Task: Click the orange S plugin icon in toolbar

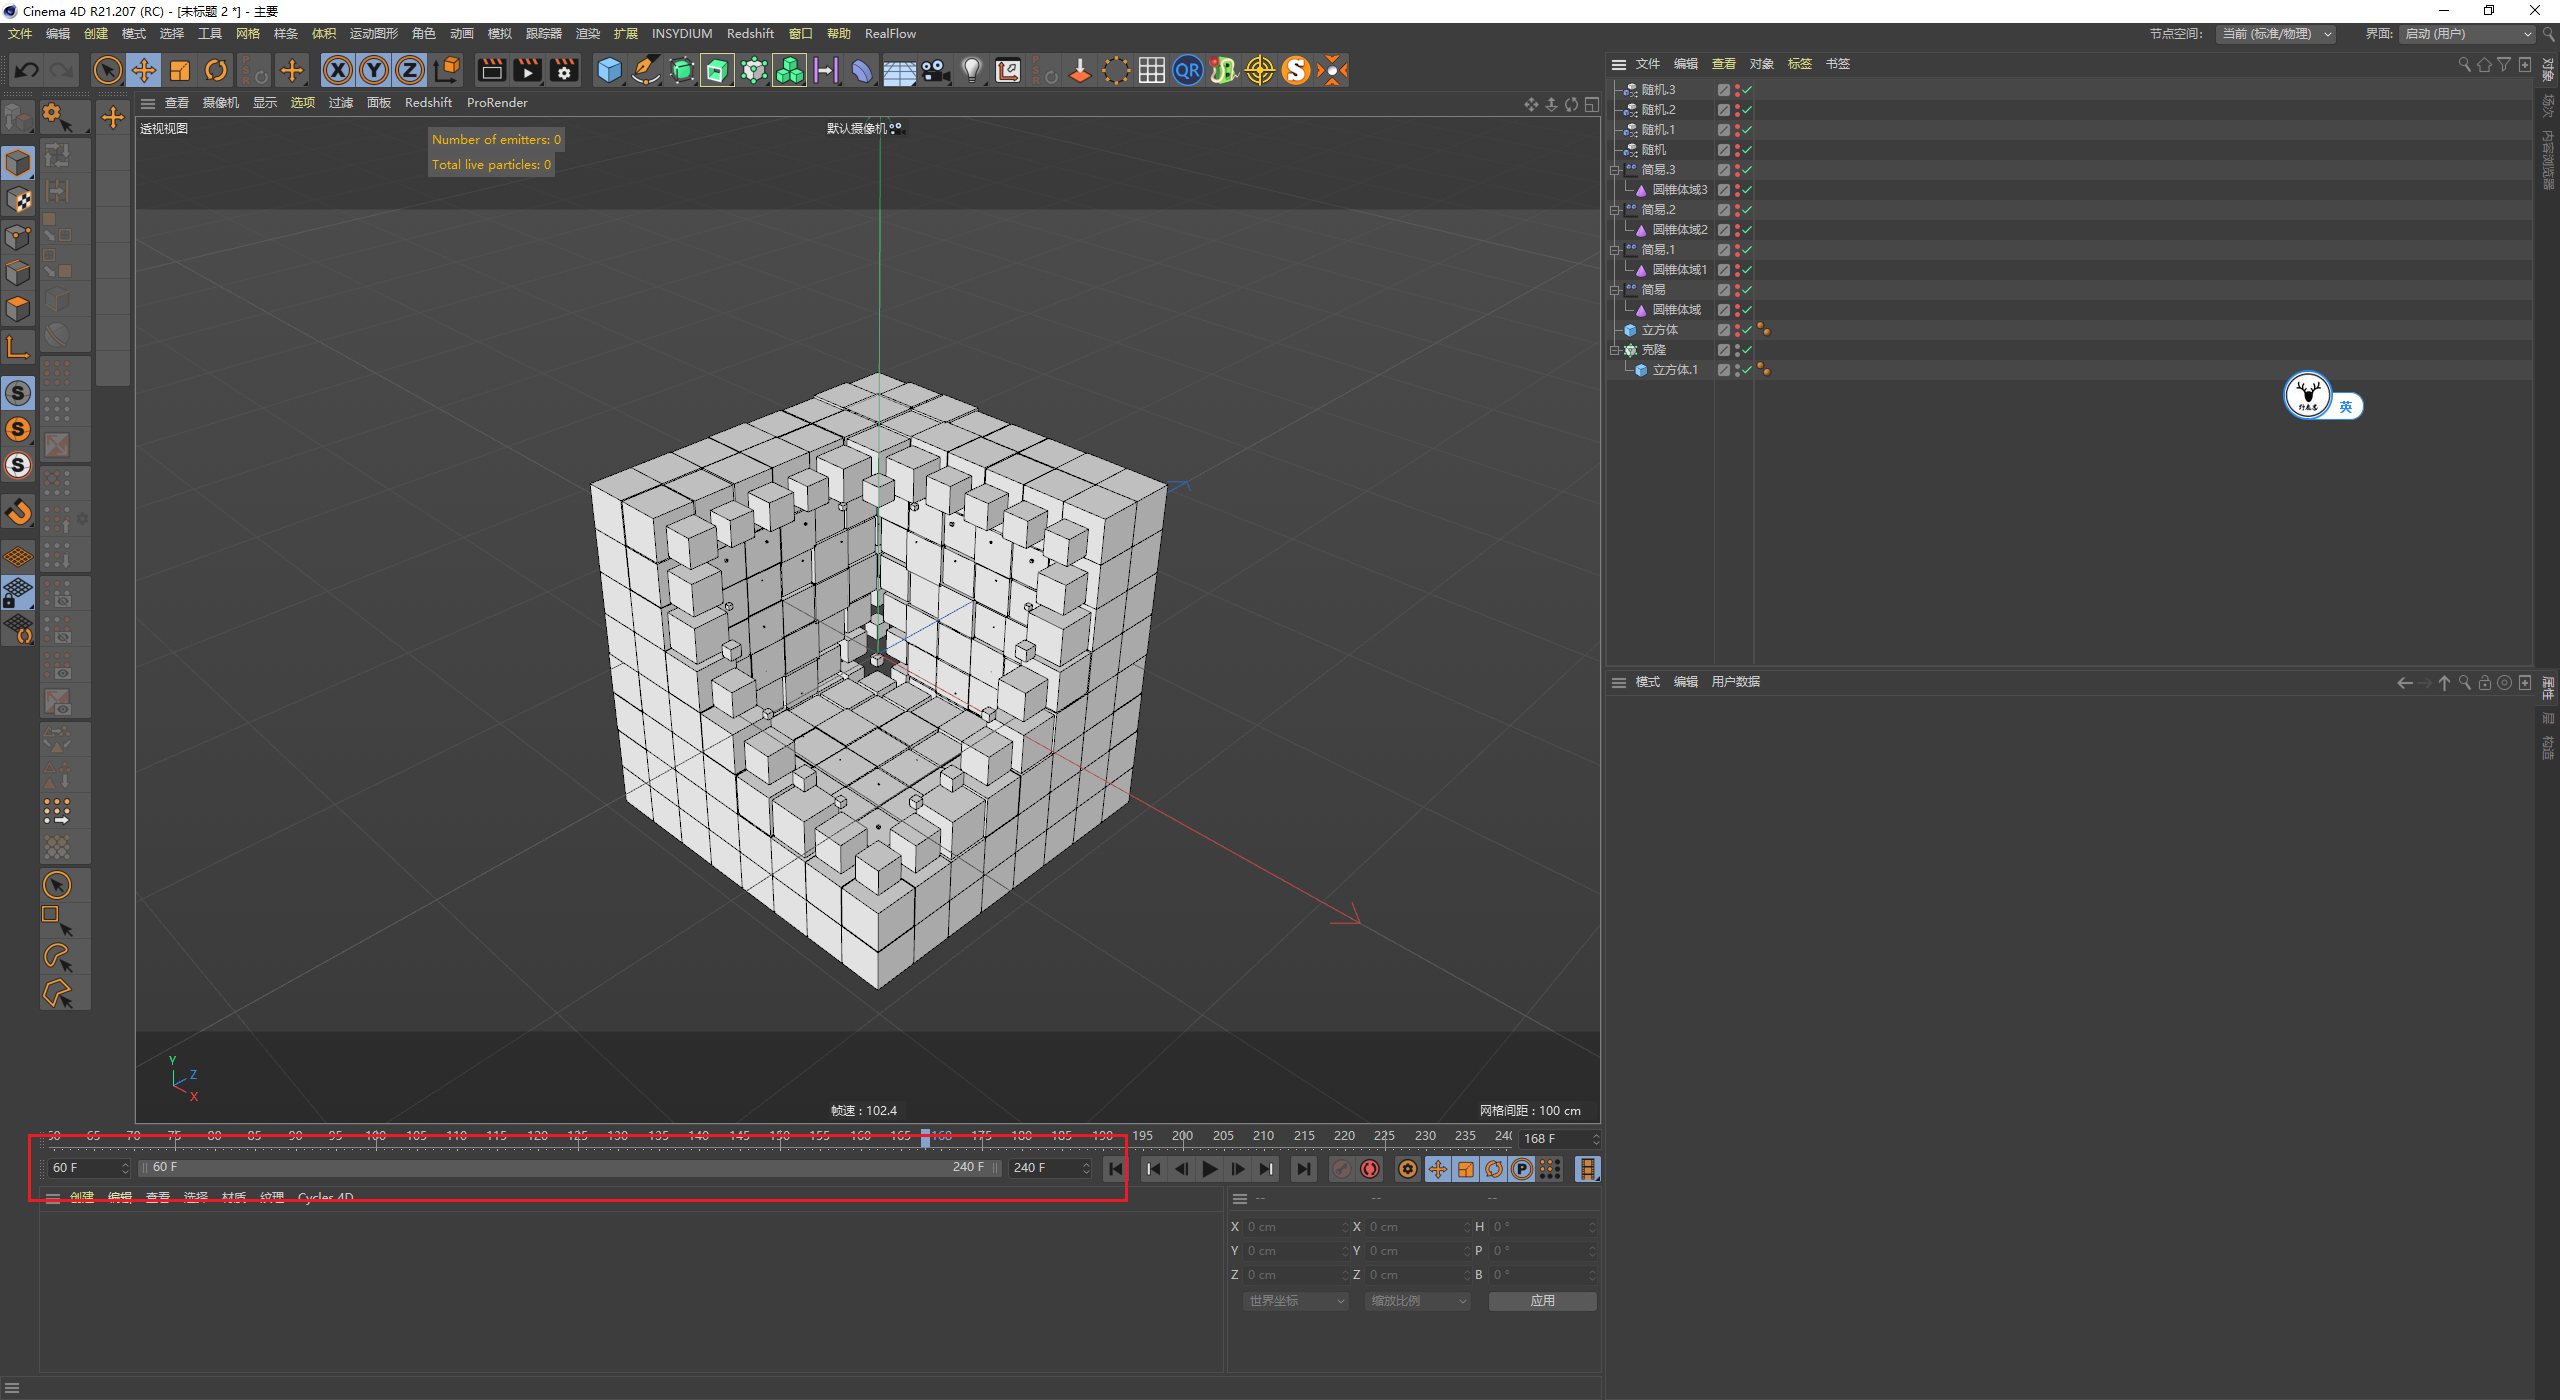Action: point(1295,70)
